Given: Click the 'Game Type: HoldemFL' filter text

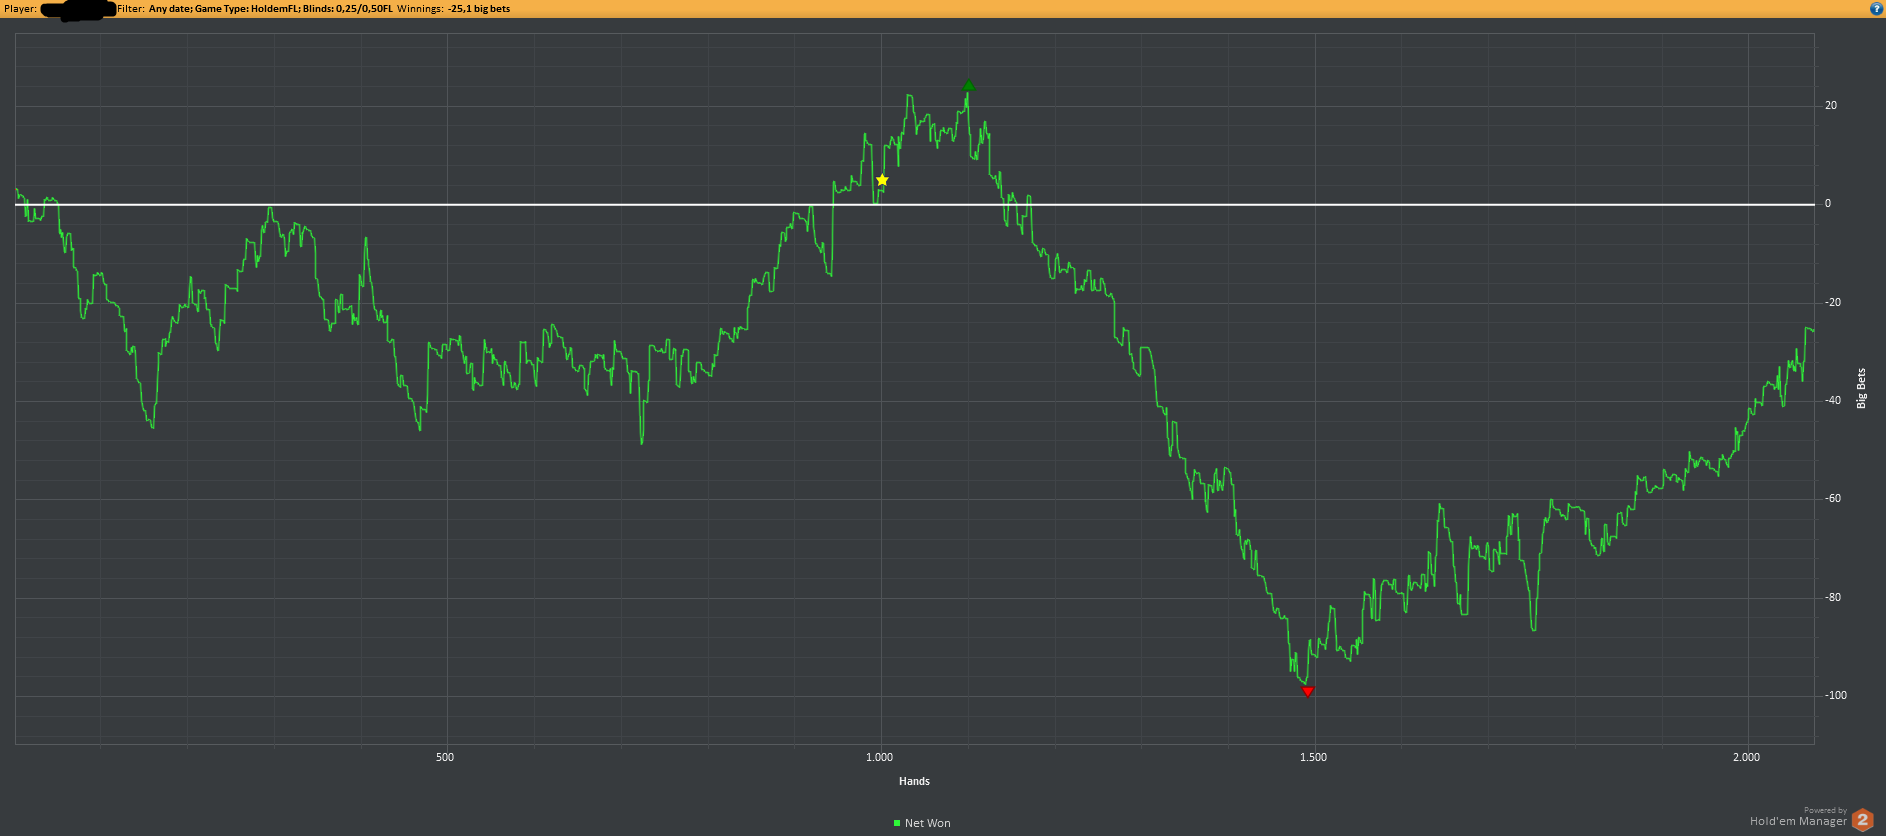Looking at the screenshot, I should click(x=247, y=9).
